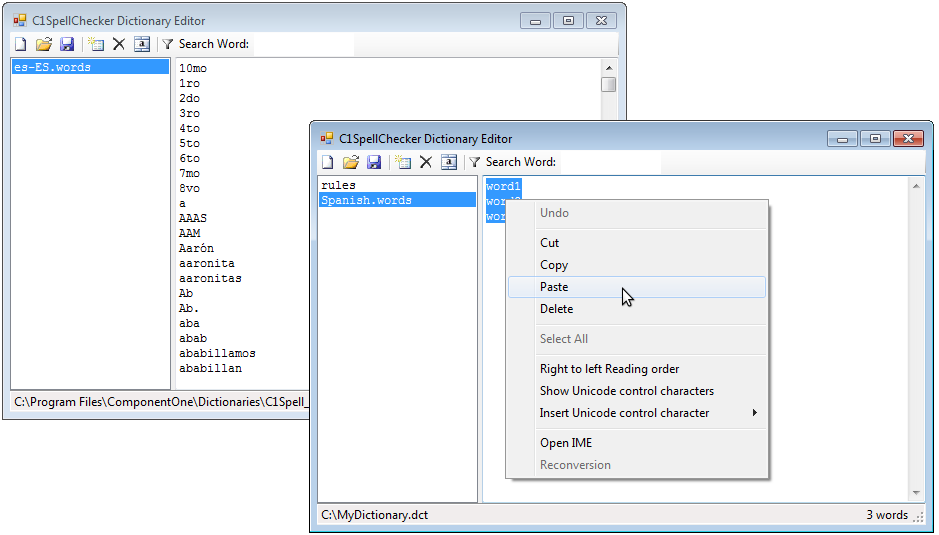Screen dimensions: 939x535
Task: Click word1 in front window word list
Action: tap(504, 186)
